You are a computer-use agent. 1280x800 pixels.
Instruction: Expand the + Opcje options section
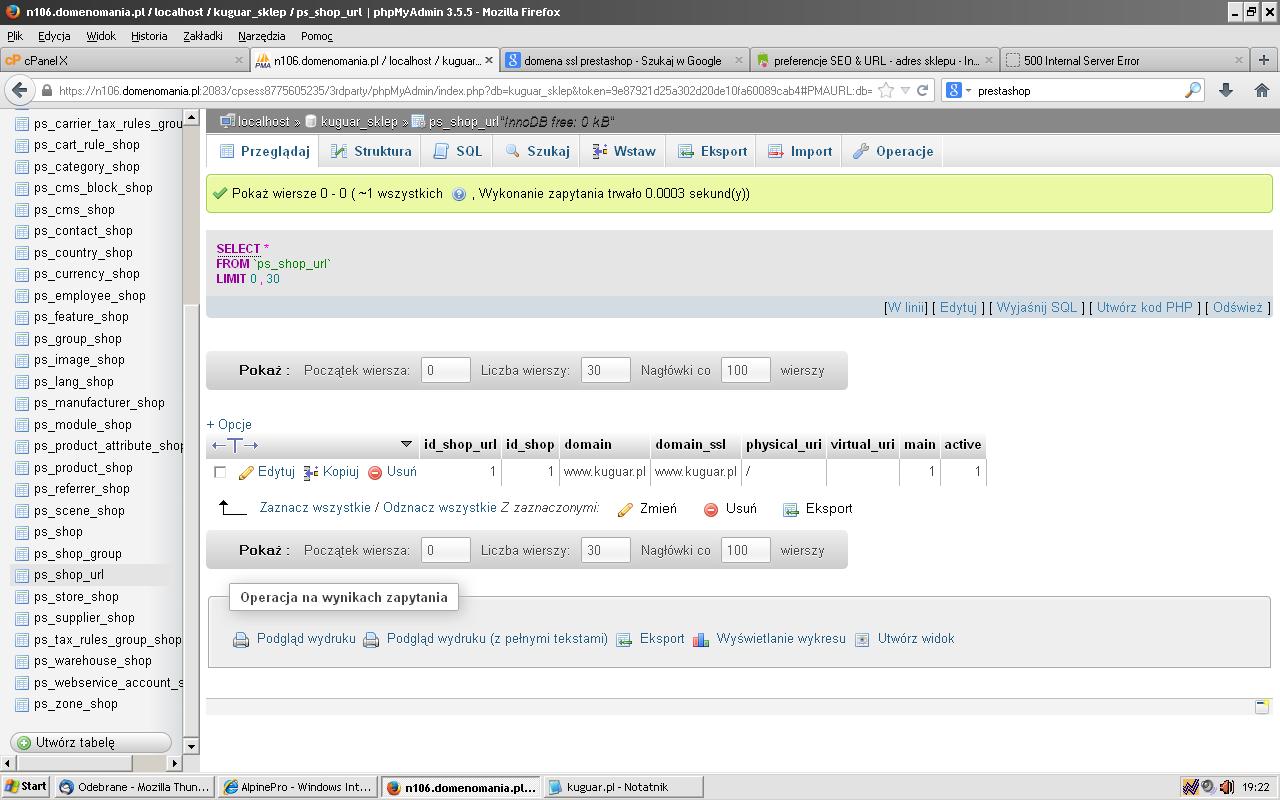[229, 424]
